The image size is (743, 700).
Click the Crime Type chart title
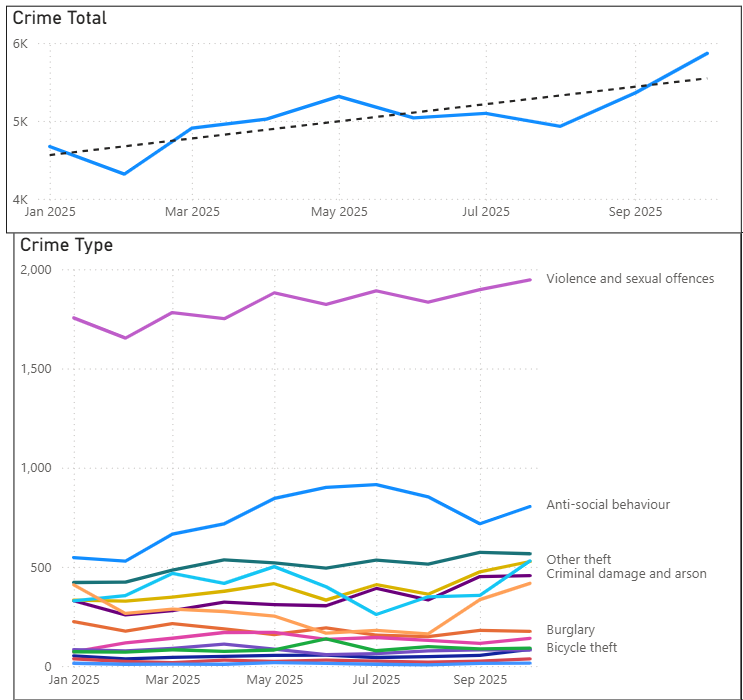point(66,245)
